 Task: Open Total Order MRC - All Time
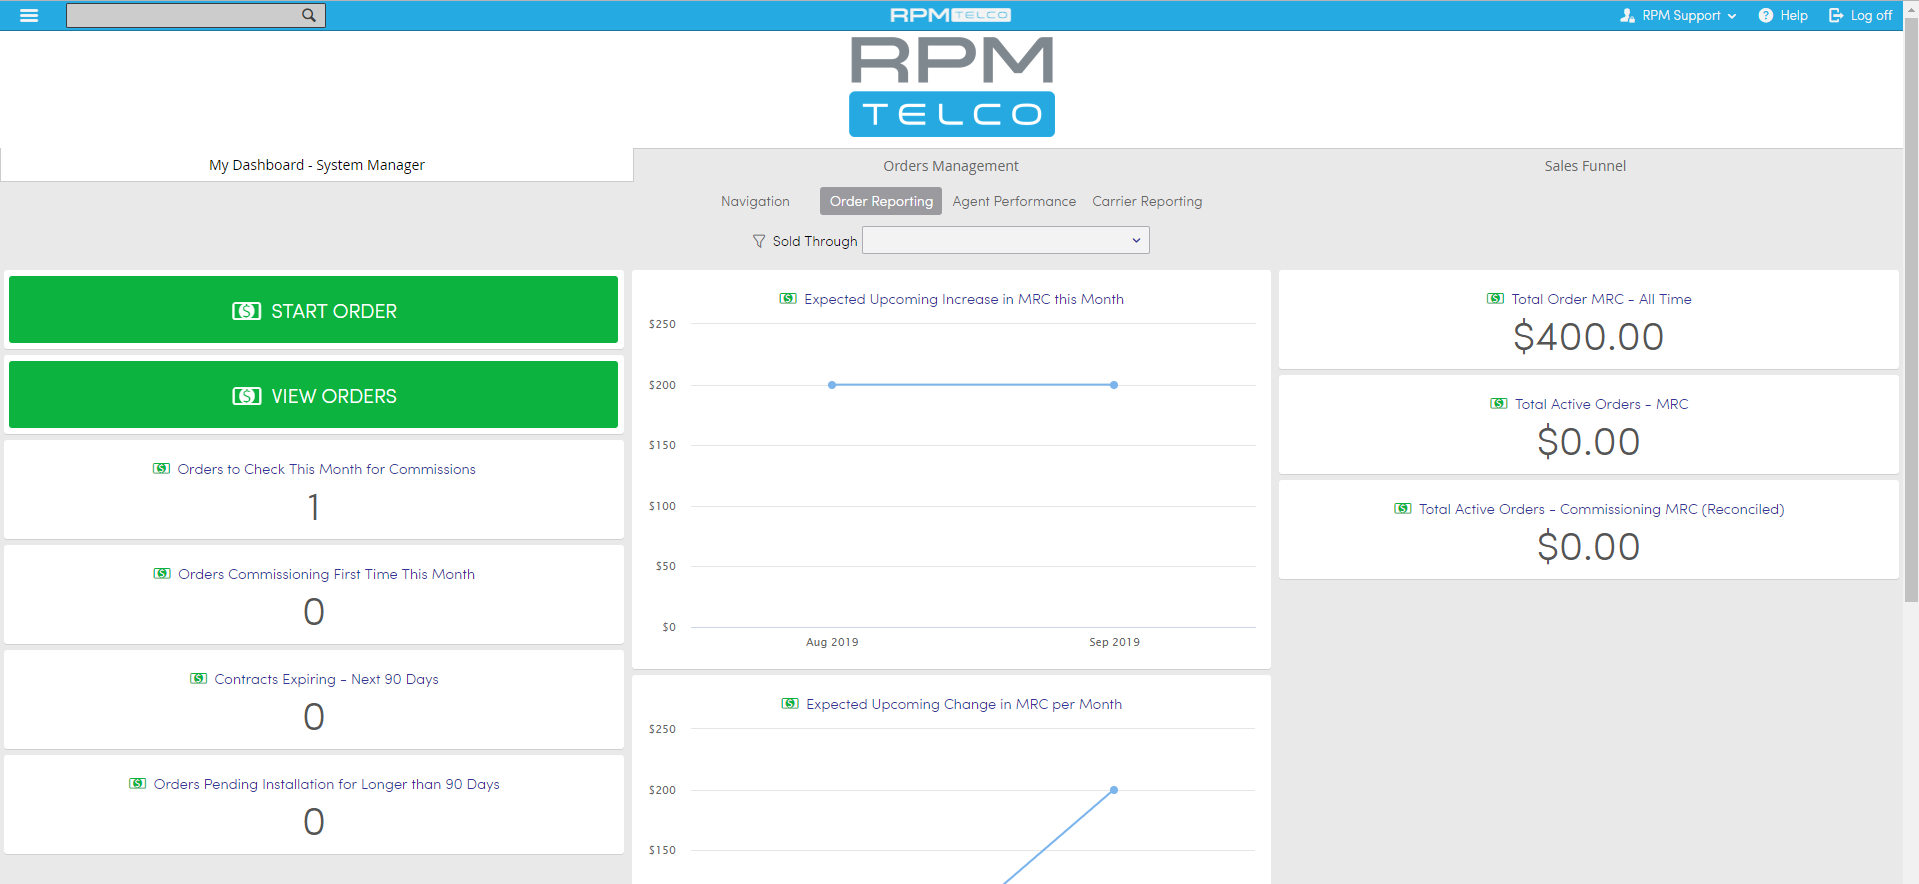1601,299
